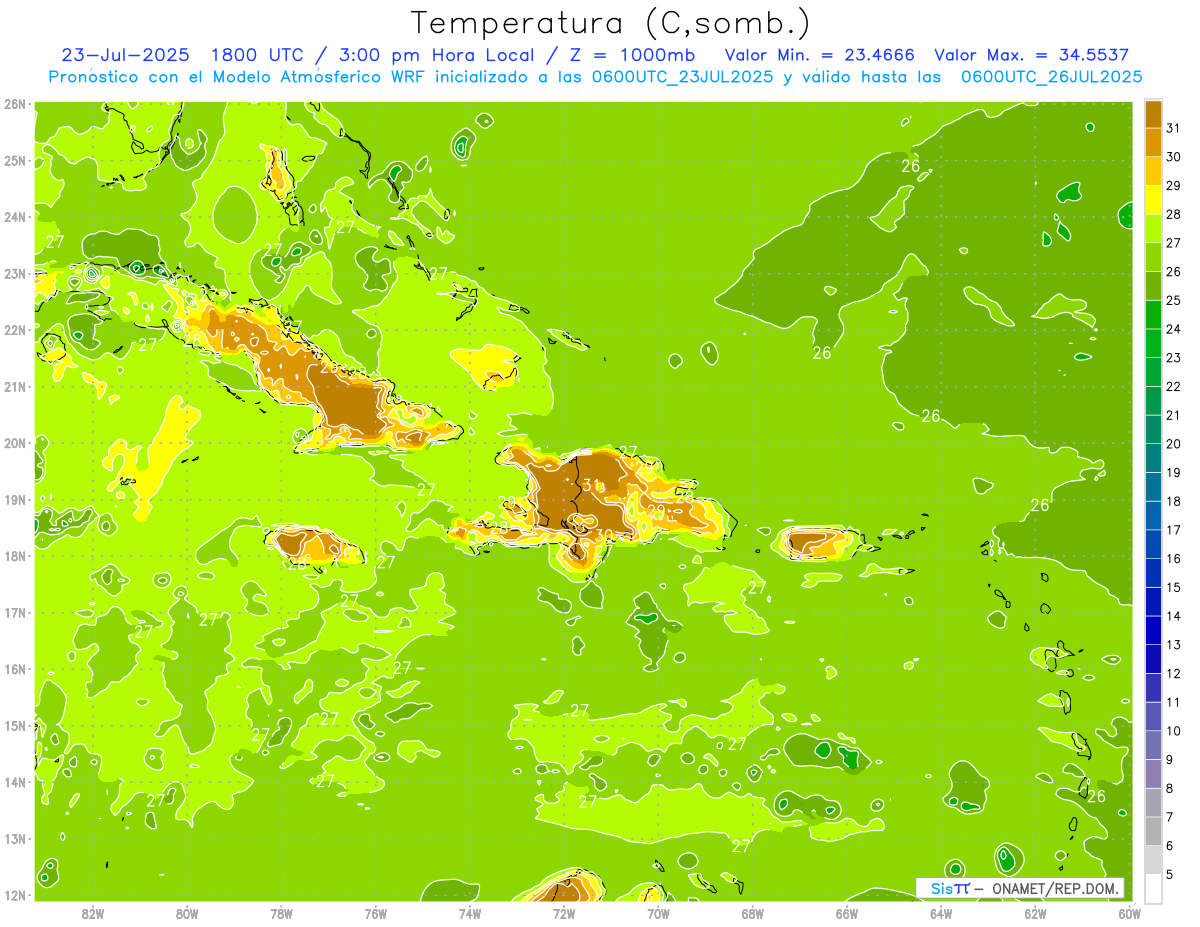This screenshot has height=927, width=1200.
Task: Click the '14N' latitude axis label
Action: click(x=15, y=782)
